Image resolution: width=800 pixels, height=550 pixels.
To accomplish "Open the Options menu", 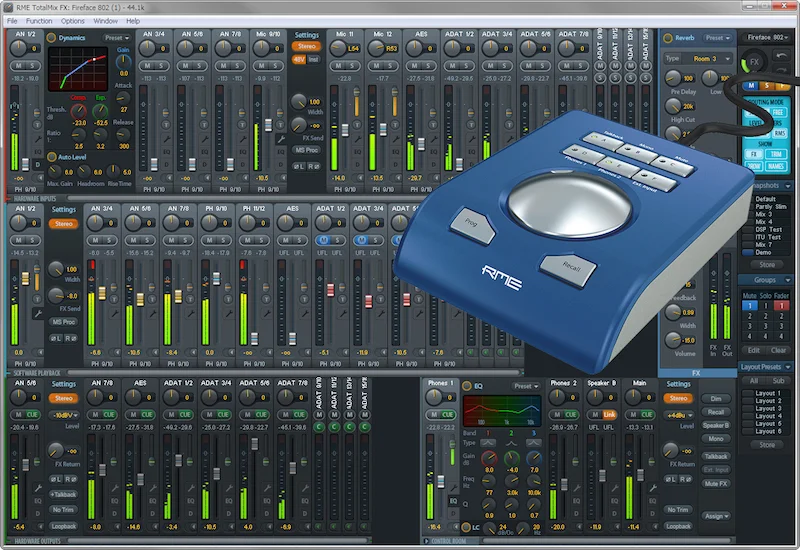I will (x=72, y=21).
